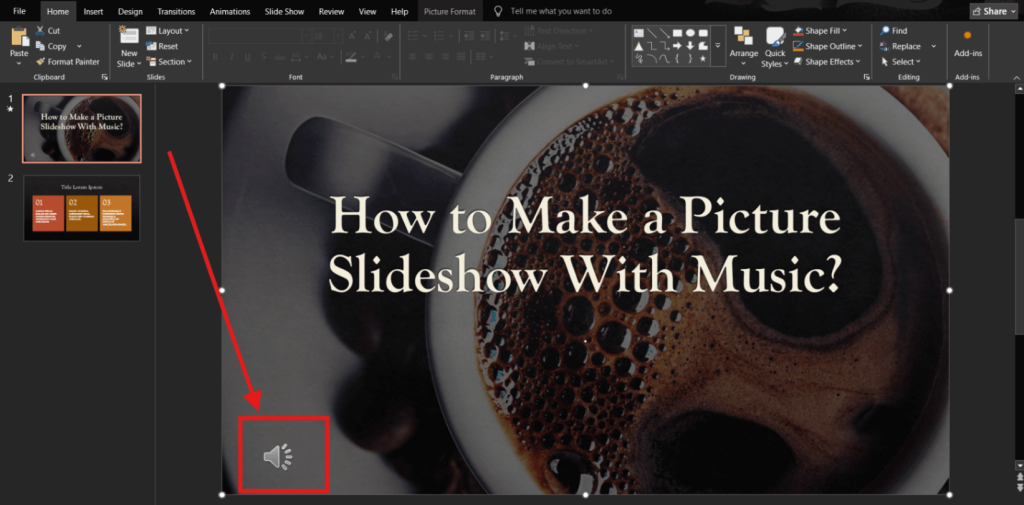The image size is (1024, 505).
Task: Open the Layout dropdown
Action: [x=168, y=31]
